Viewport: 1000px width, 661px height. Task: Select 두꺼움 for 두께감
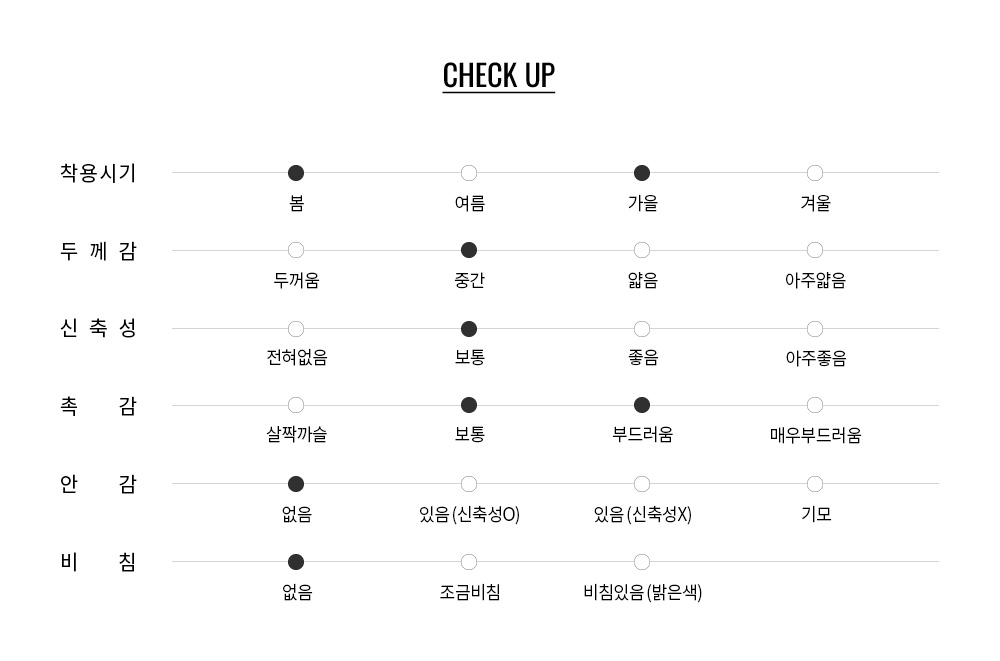(296, 250)
